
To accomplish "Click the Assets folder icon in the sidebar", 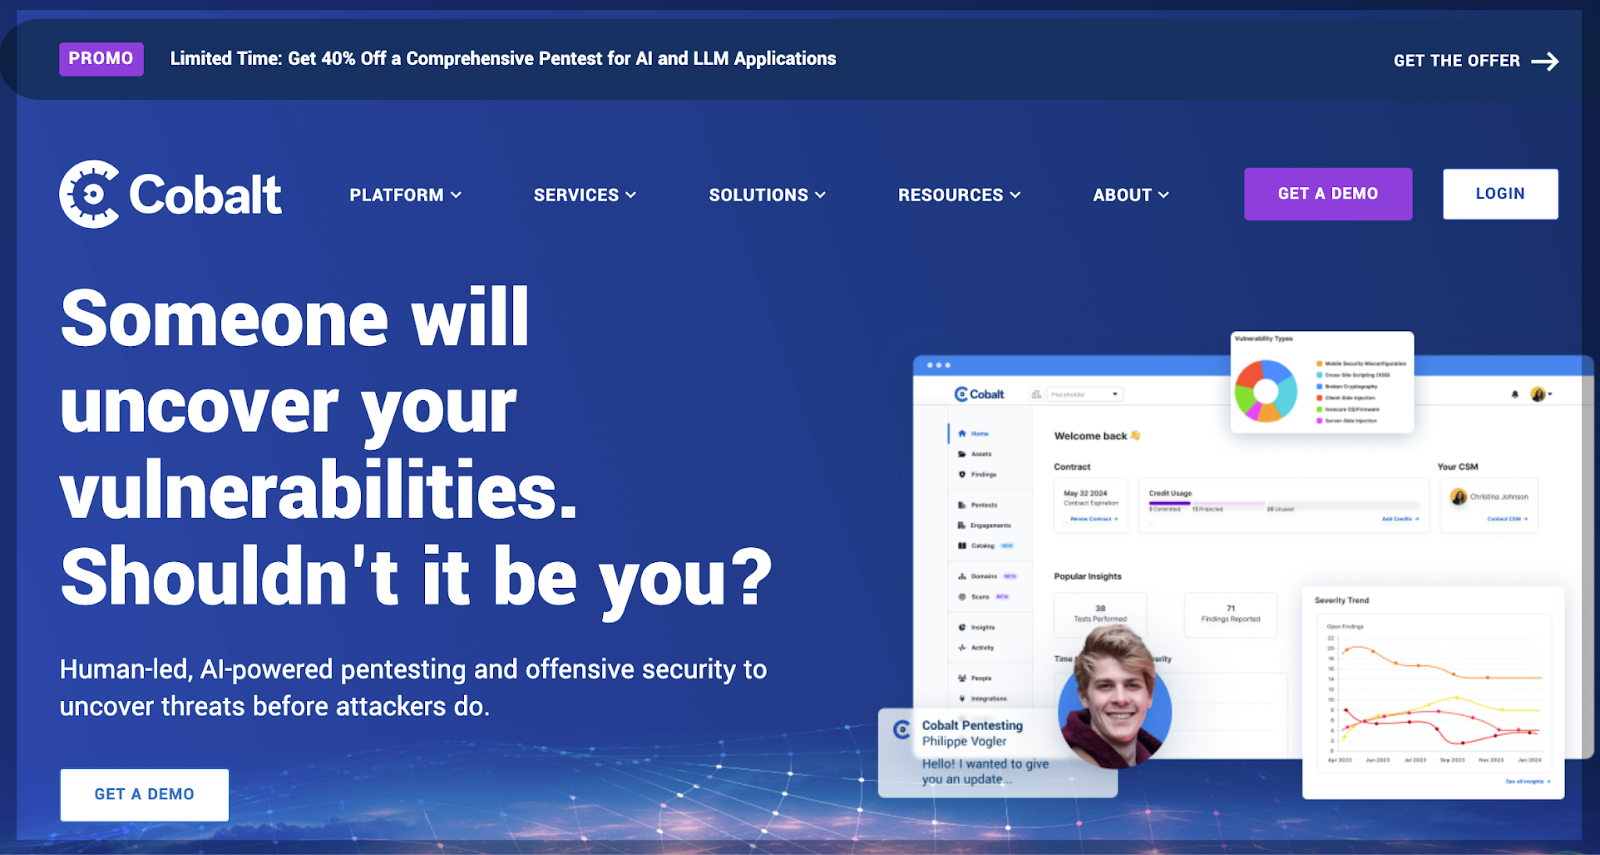I will click(x=962, y=454).
